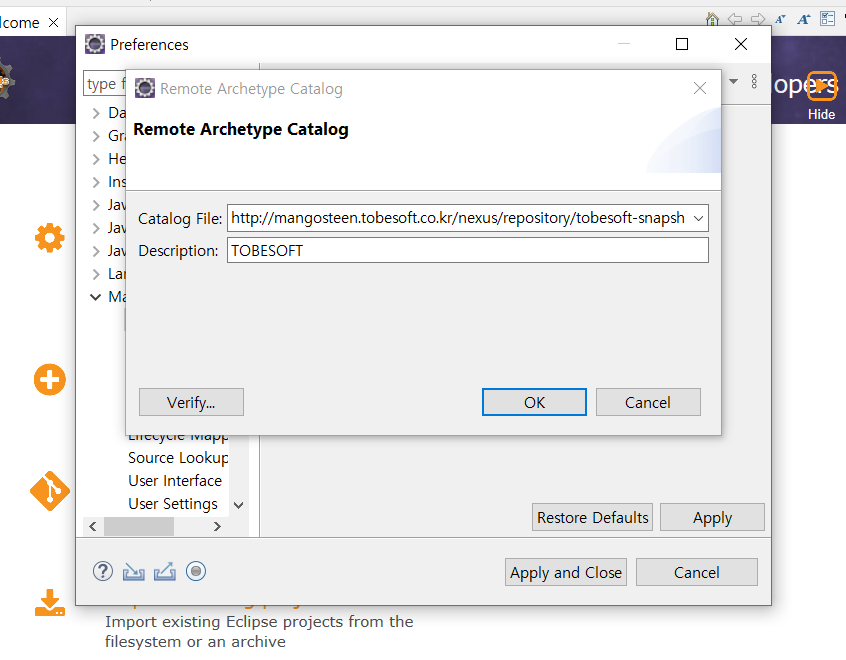Click the orange Git icon on Welcome page
This screenshot has width=846, height=660.
(x=50, y=491)
